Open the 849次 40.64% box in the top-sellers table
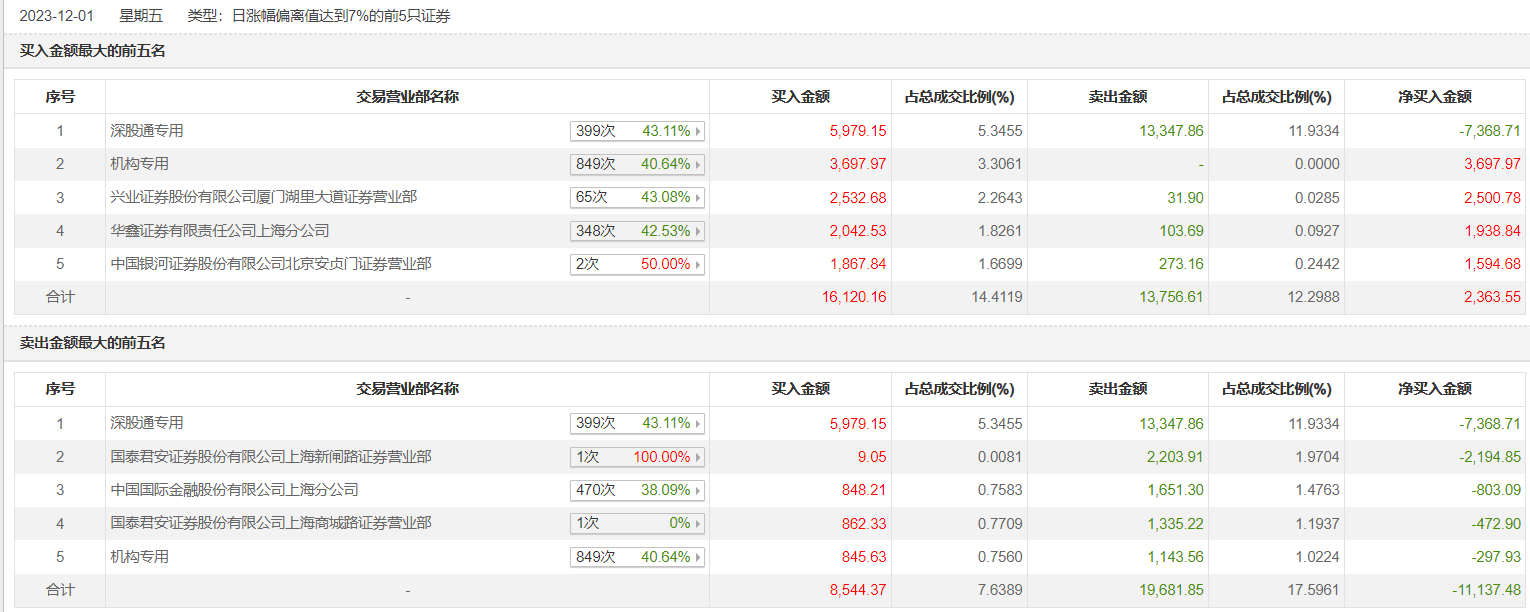Image resolution: width=1530 pixels, height=612 pixels. coord(637,557)
